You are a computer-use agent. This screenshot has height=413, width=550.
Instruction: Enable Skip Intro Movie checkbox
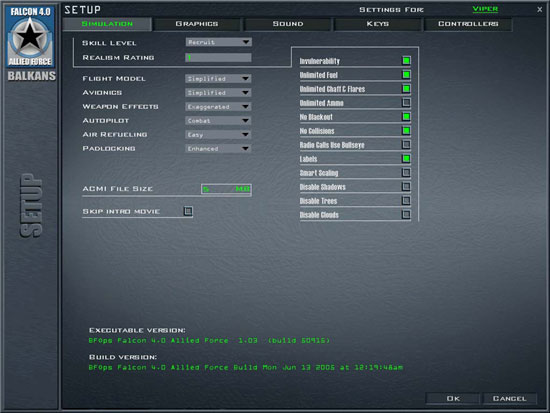[x=188, y=211]
